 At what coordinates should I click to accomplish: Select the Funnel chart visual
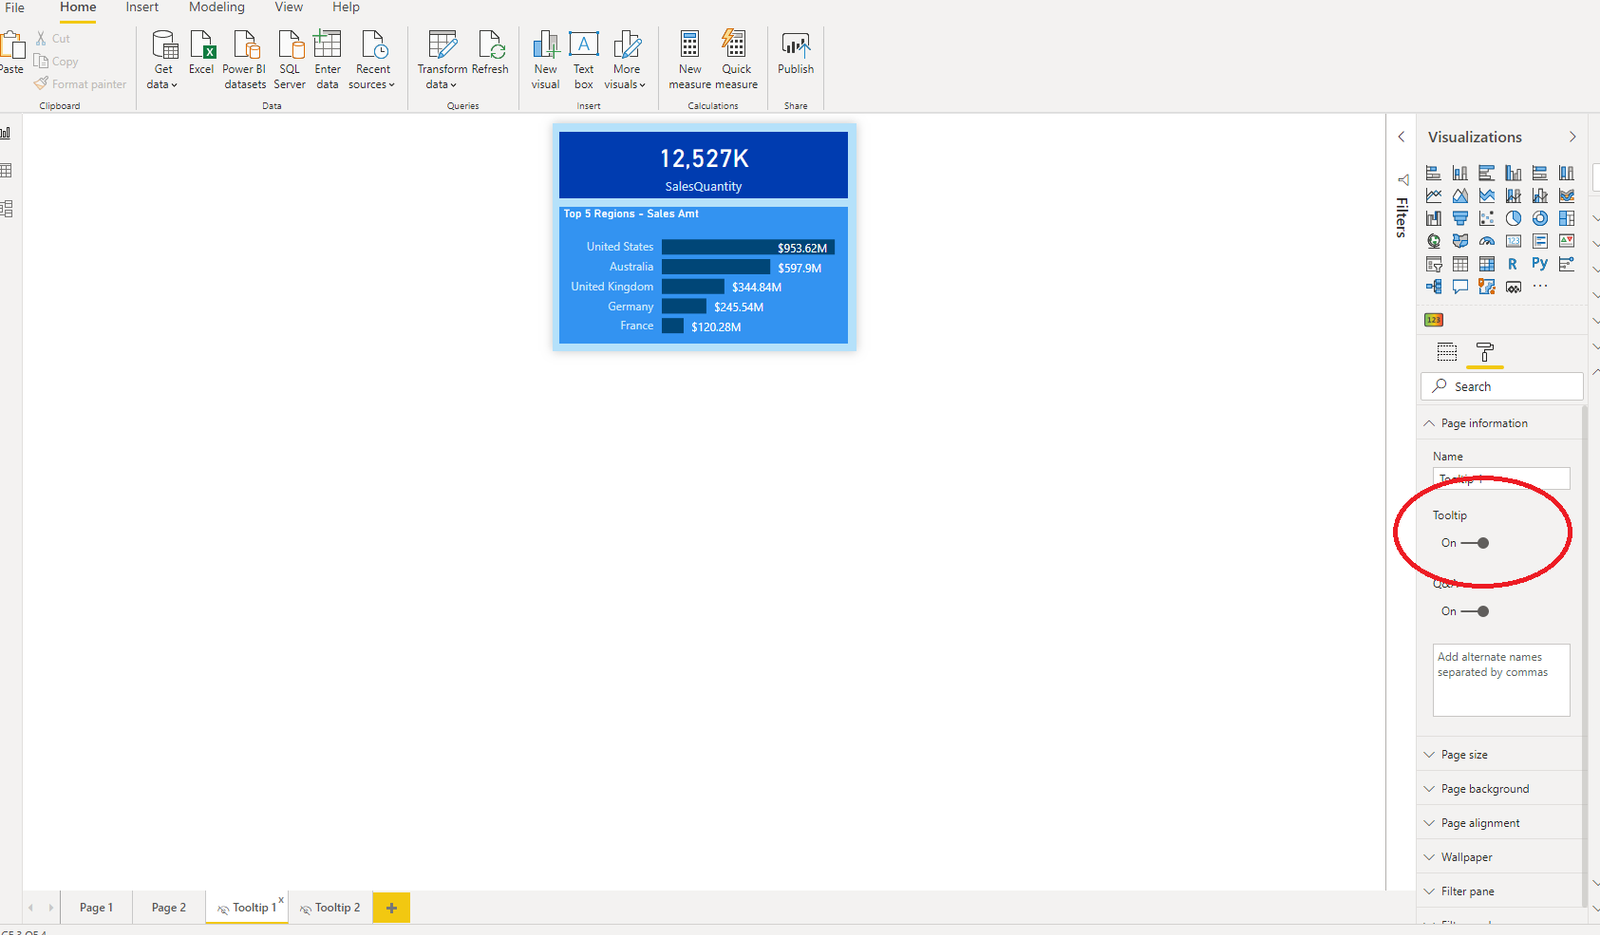1460,218
